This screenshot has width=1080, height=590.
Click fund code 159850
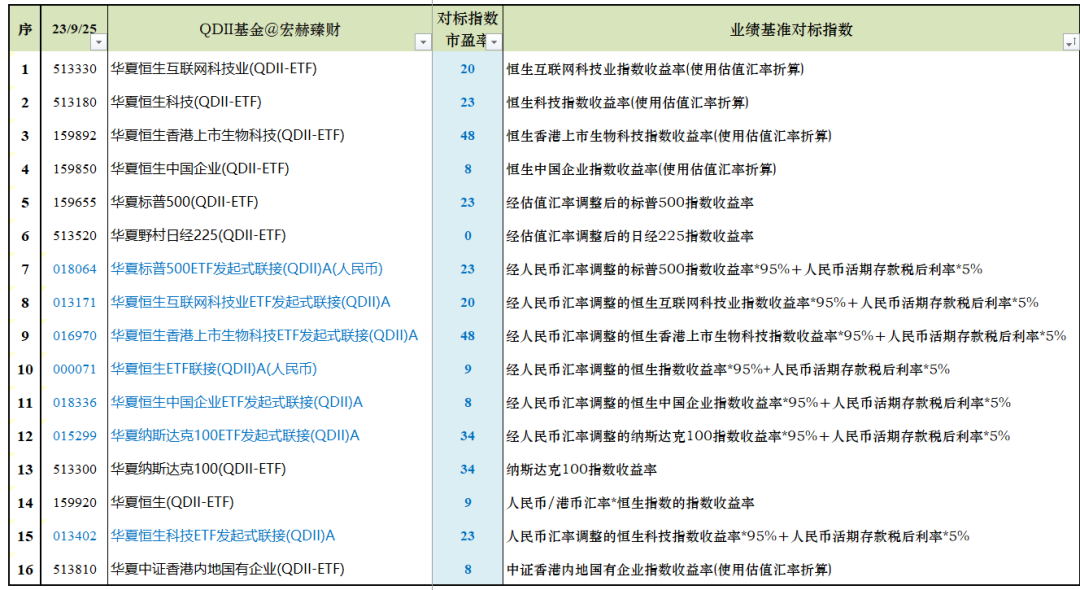[x=74, y=169]
